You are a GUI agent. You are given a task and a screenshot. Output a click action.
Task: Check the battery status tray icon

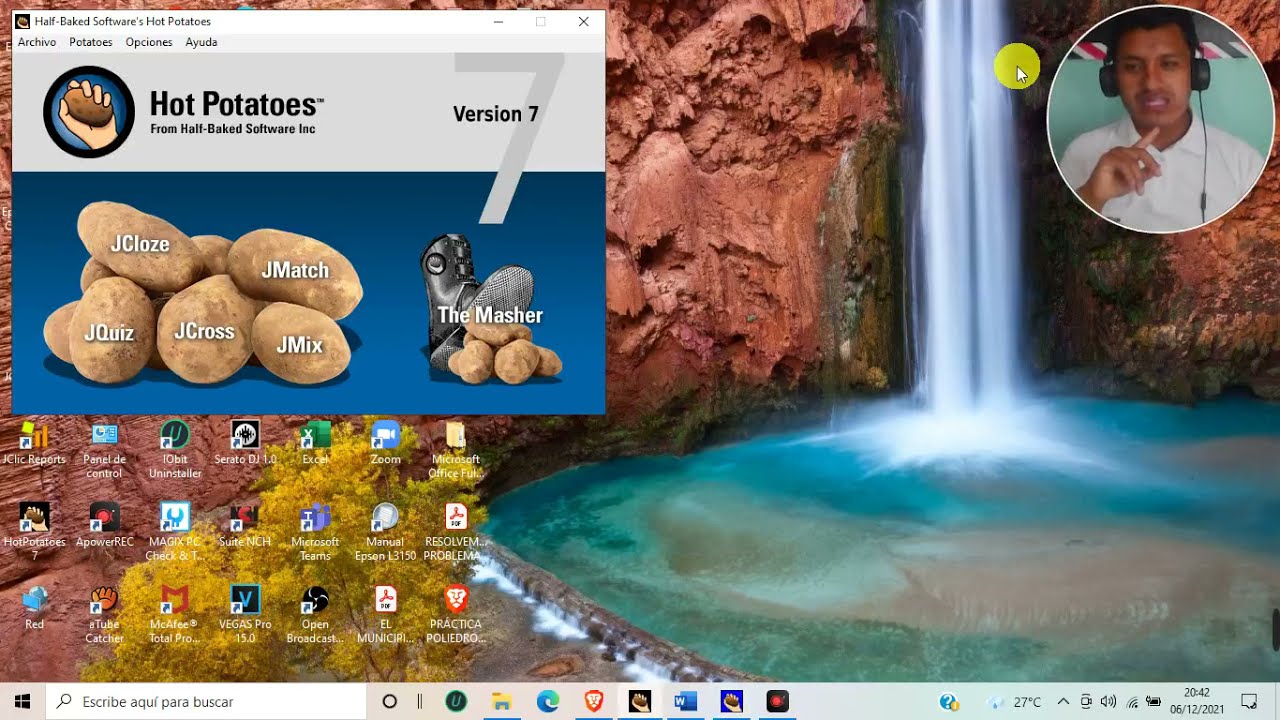[x=1153, y=702]
